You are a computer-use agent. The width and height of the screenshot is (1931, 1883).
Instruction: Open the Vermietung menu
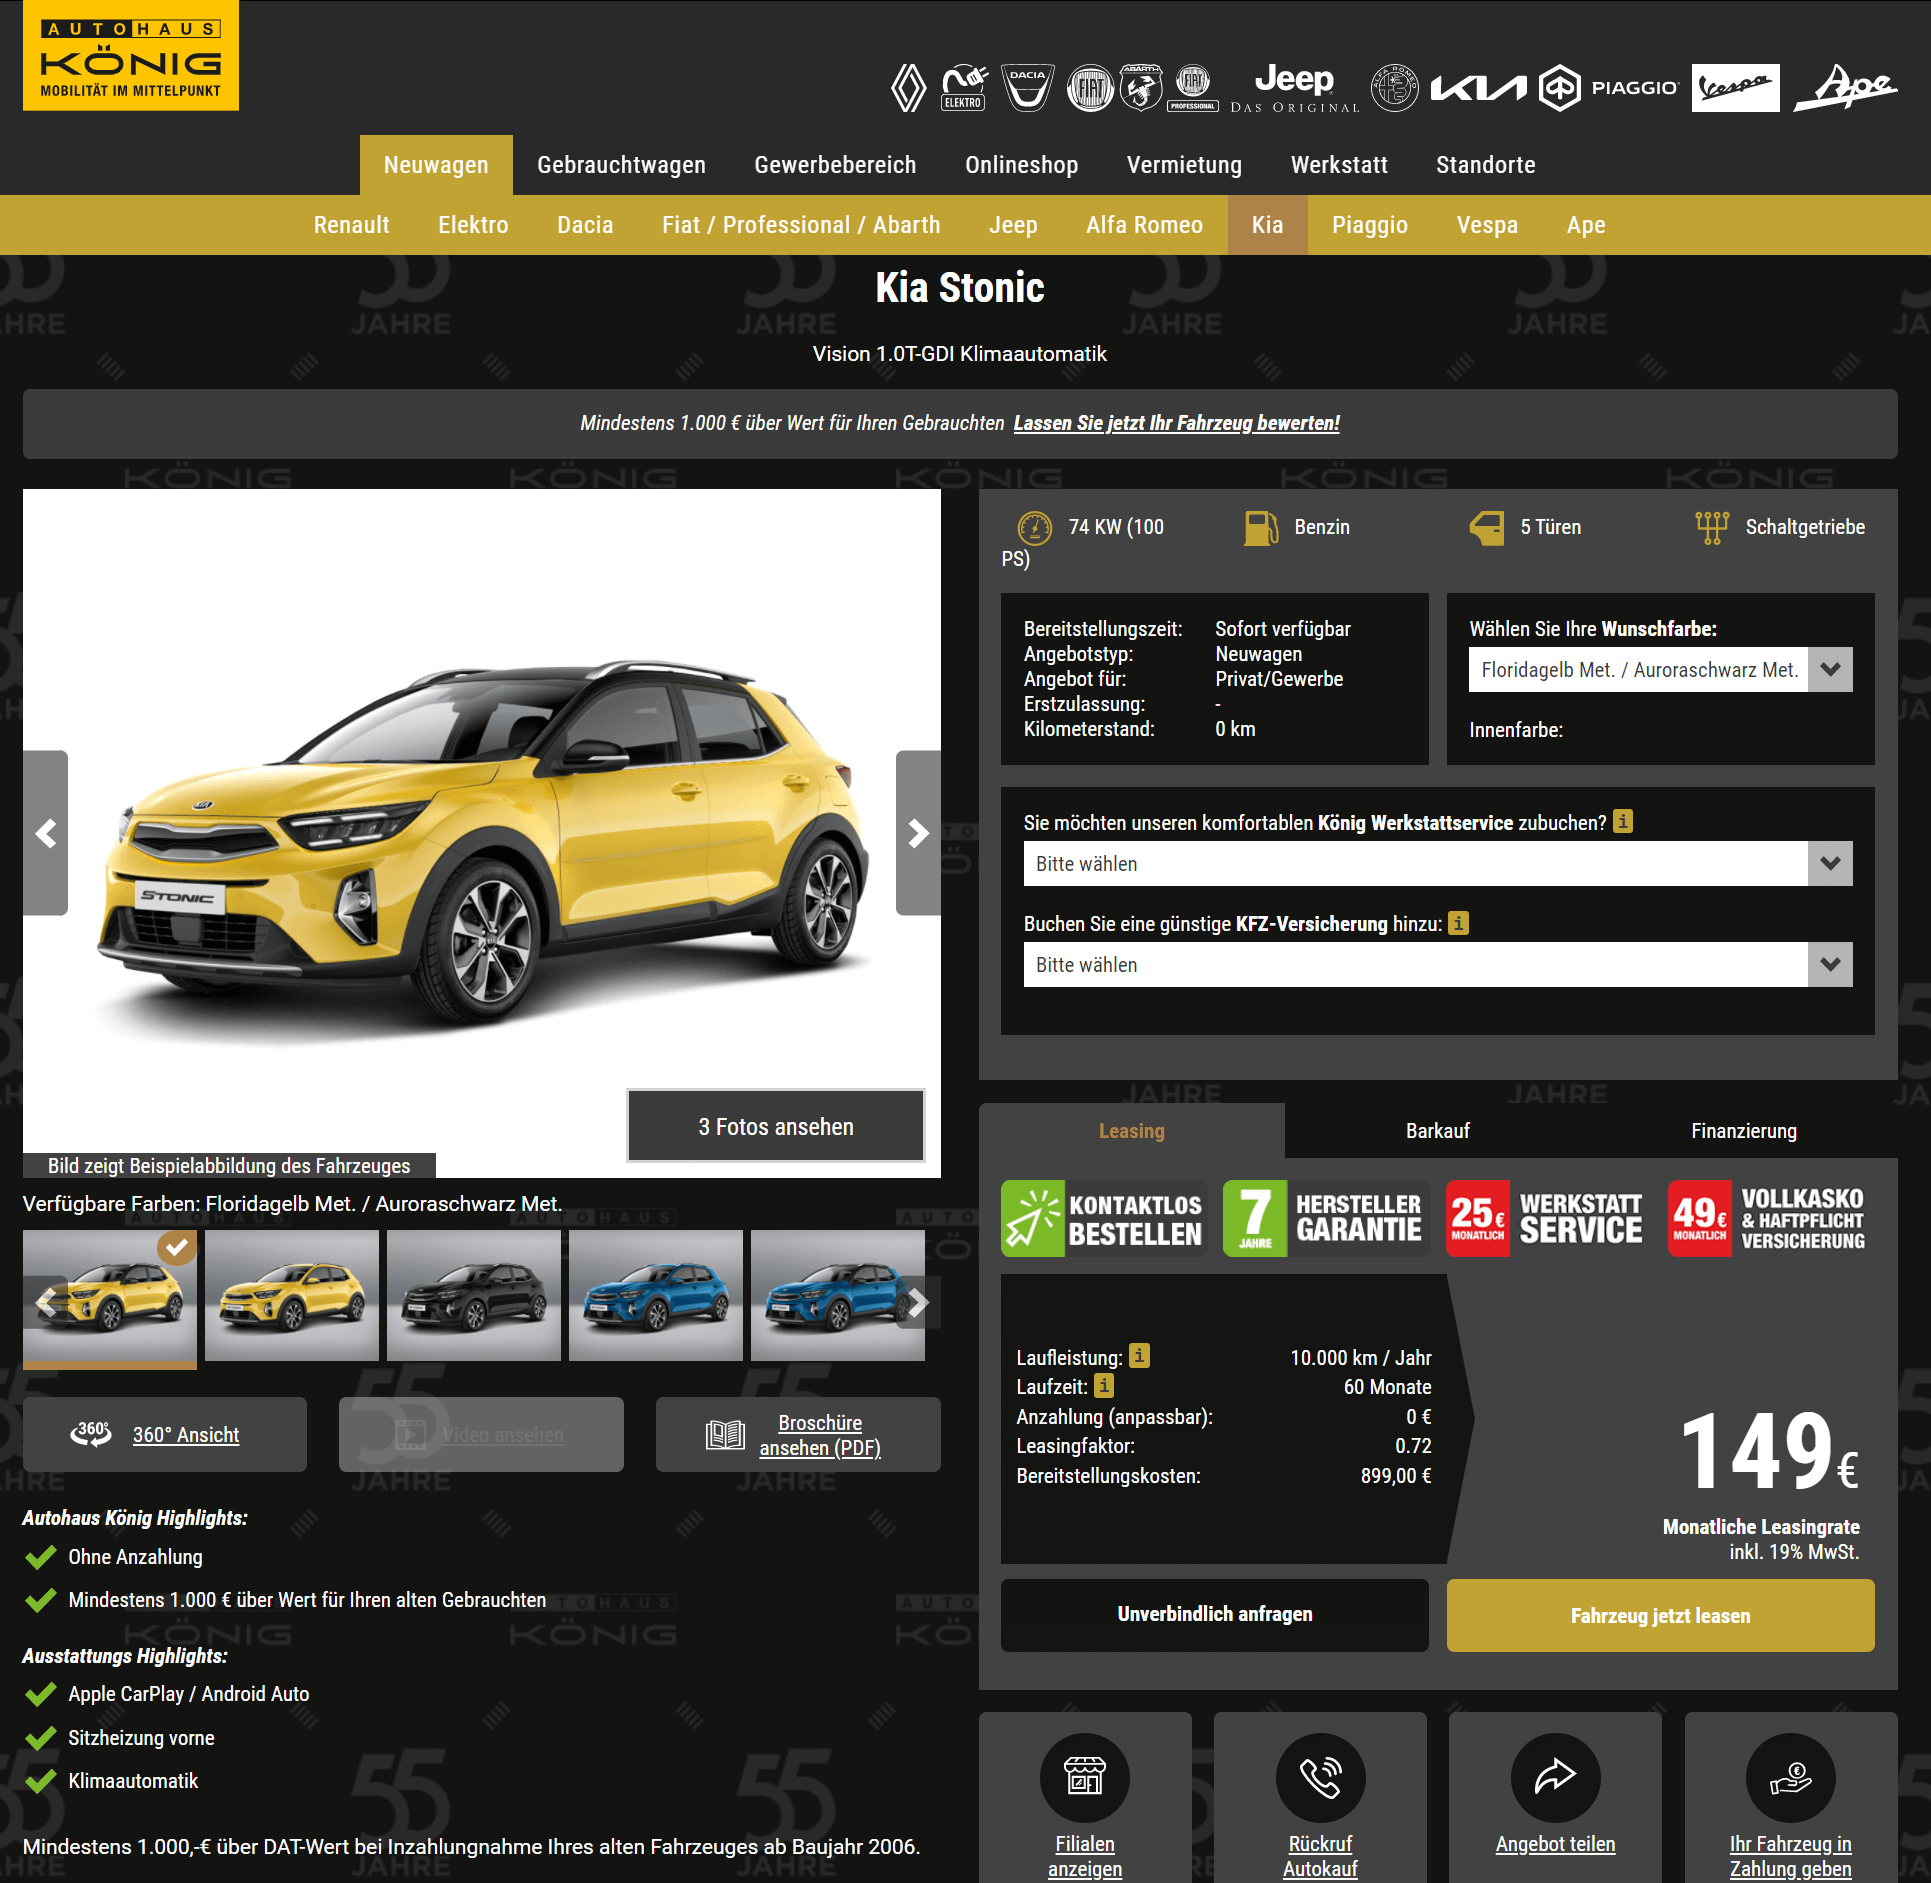(x=1184, y=165)
